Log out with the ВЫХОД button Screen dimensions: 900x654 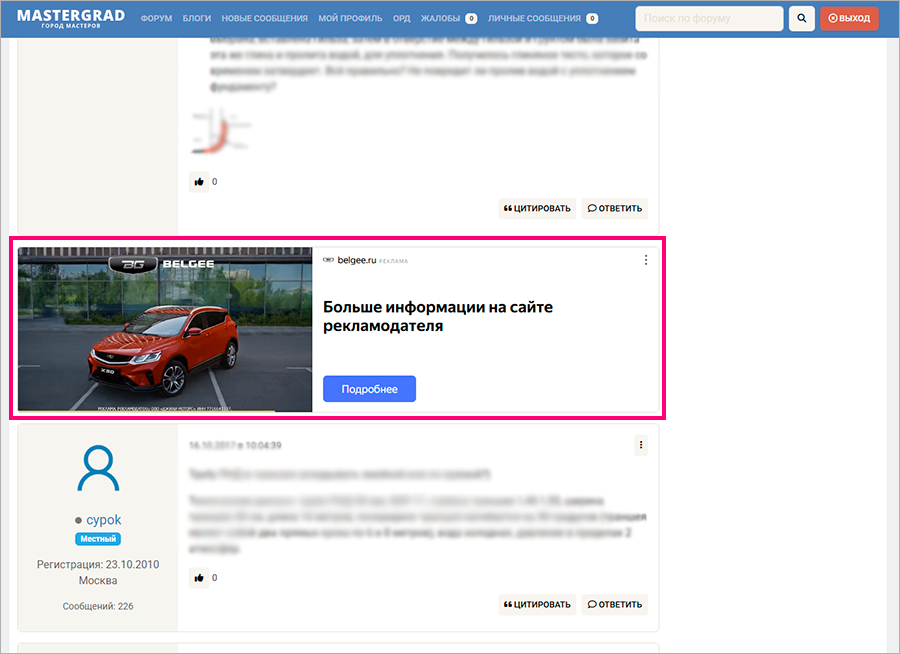849,18
